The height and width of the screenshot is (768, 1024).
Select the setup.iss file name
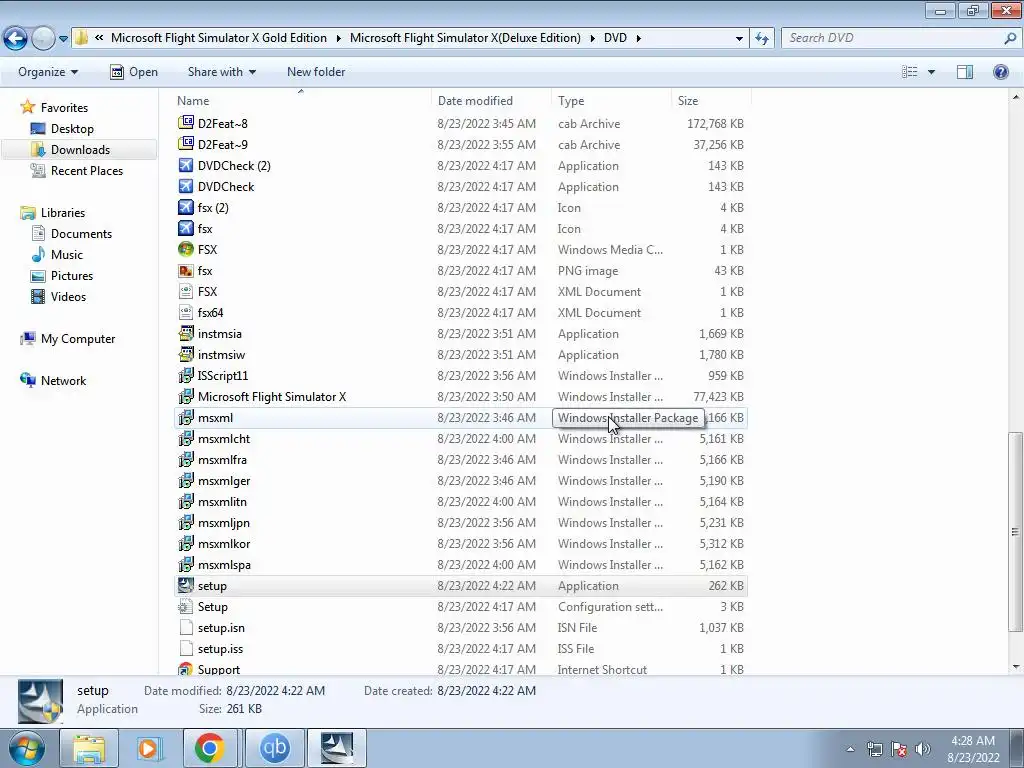(220, 648)
